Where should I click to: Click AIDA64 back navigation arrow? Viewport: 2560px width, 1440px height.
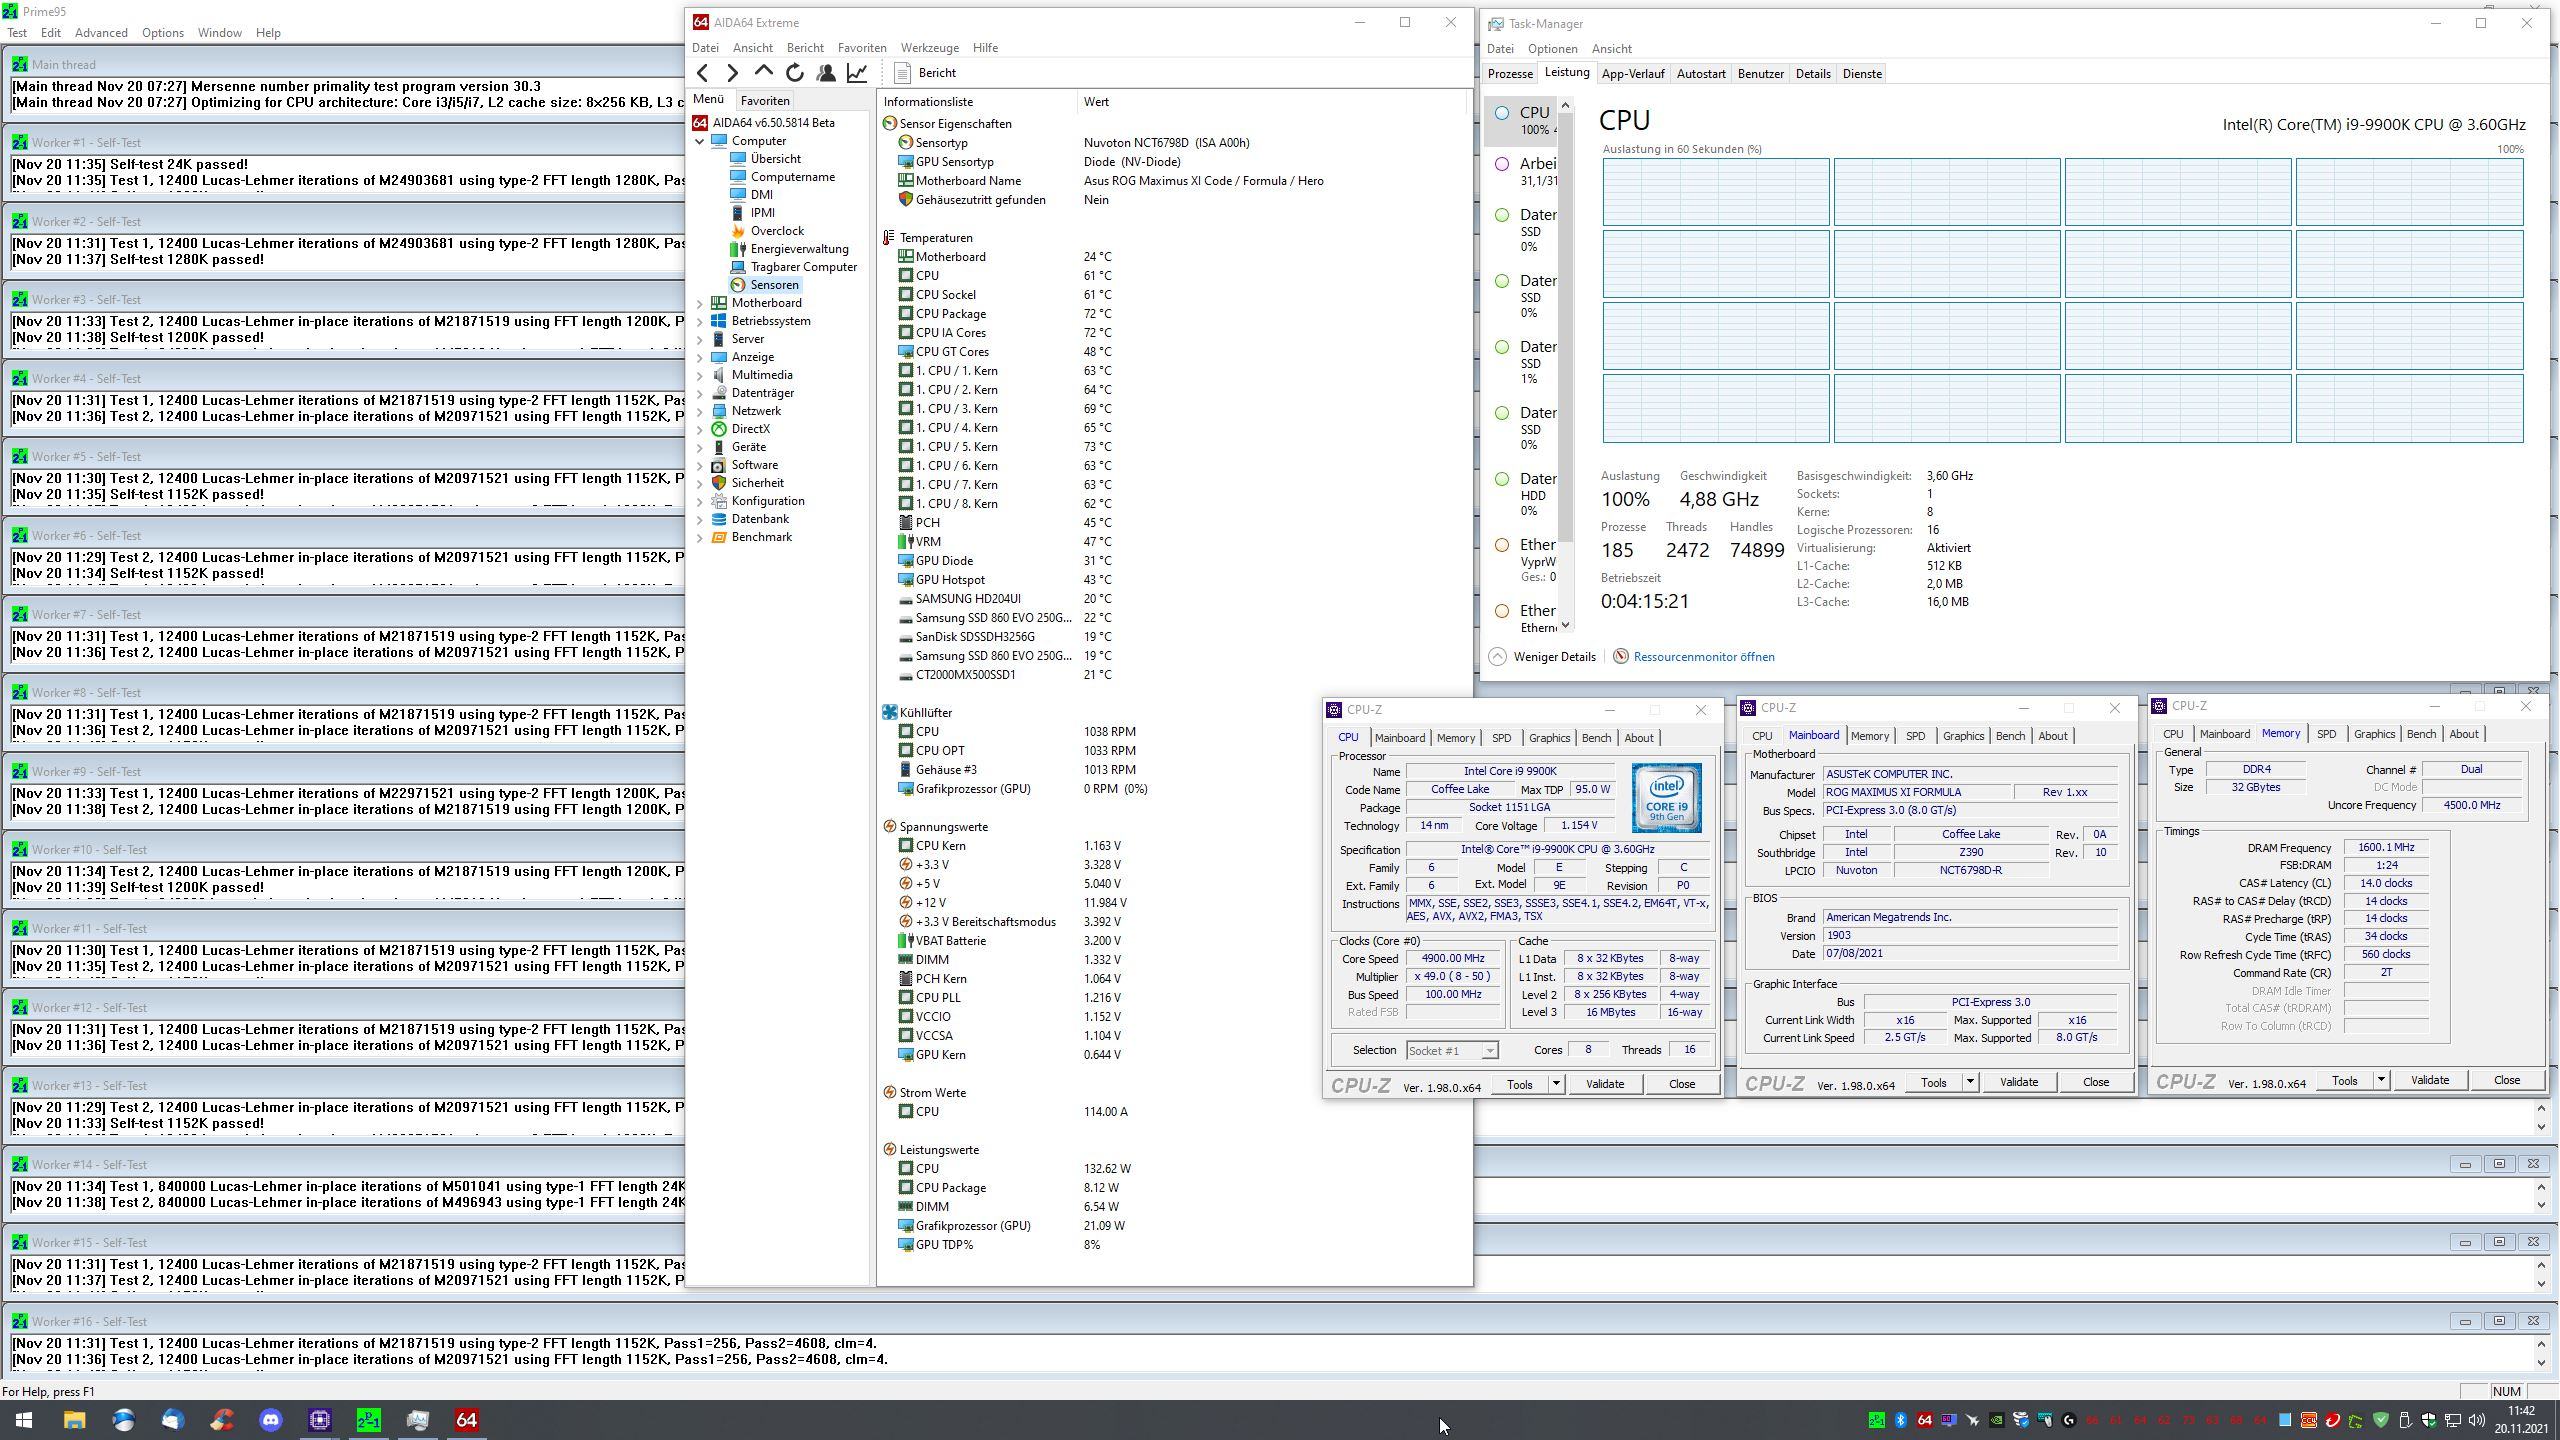tap(703, 72)
